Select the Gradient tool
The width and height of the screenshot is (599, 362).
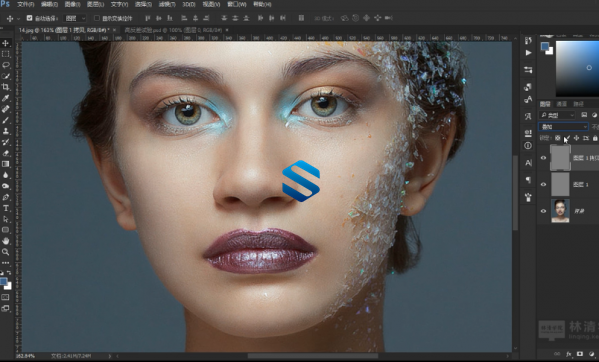click(x=6, y=164)
